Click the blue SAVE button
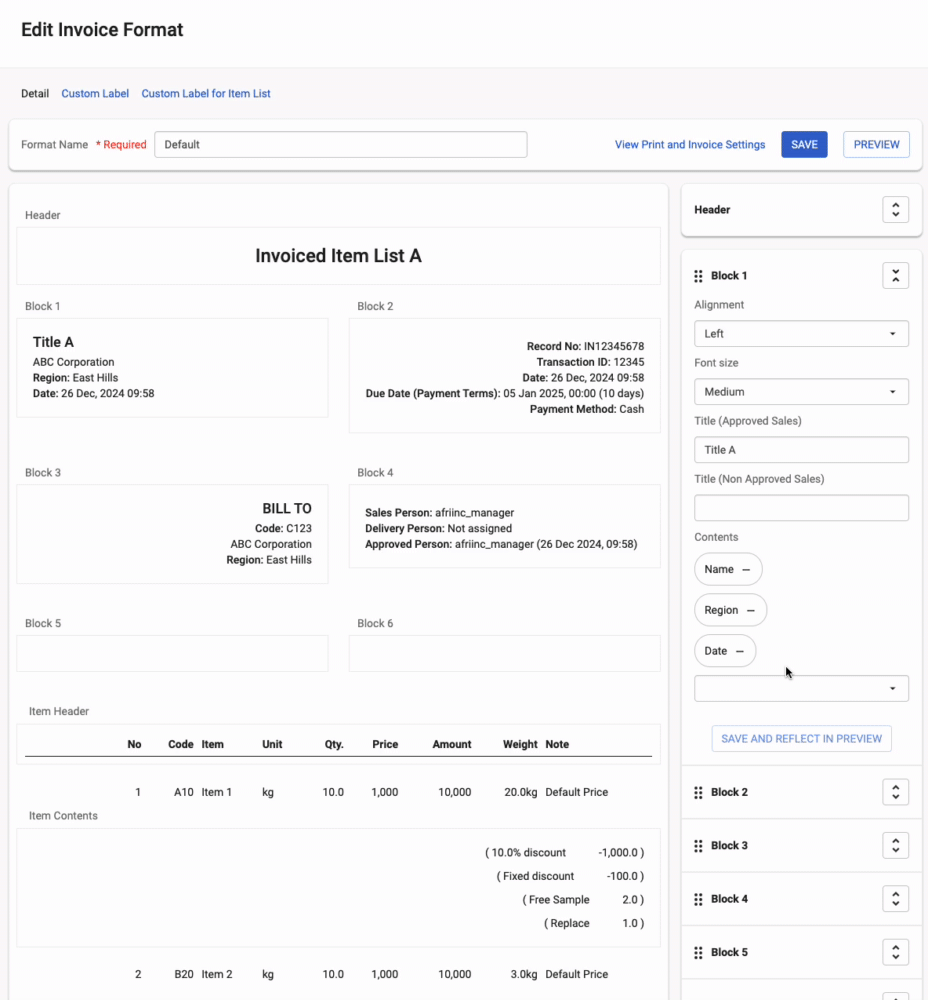 pos(804,145)
